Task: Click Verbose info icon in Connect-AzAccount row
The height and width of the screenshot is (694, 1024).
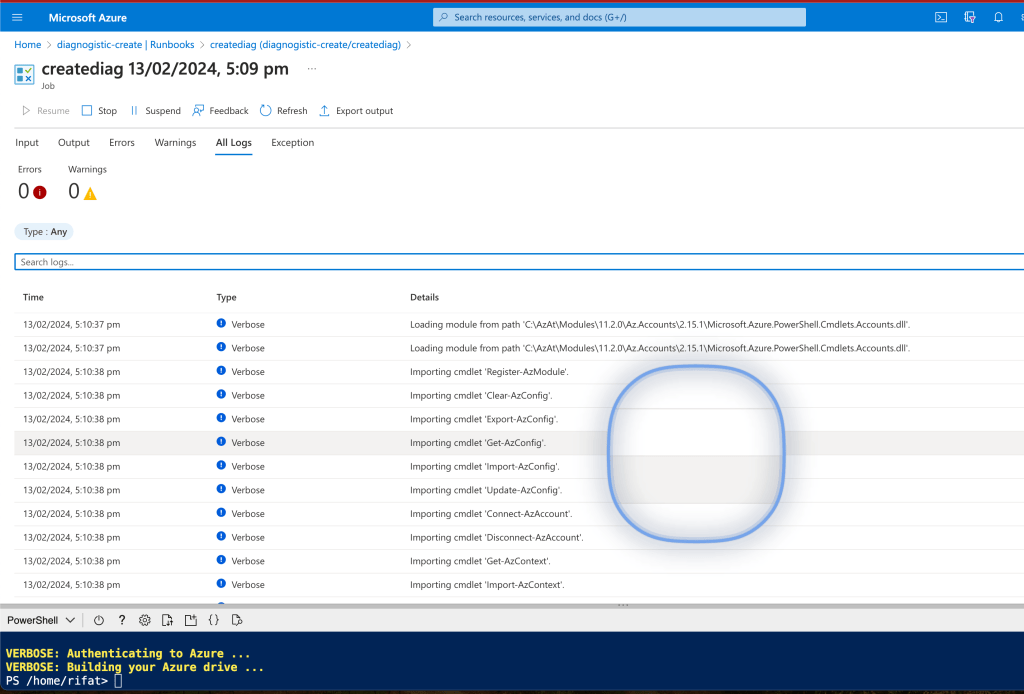Action: tap(221, 513)
